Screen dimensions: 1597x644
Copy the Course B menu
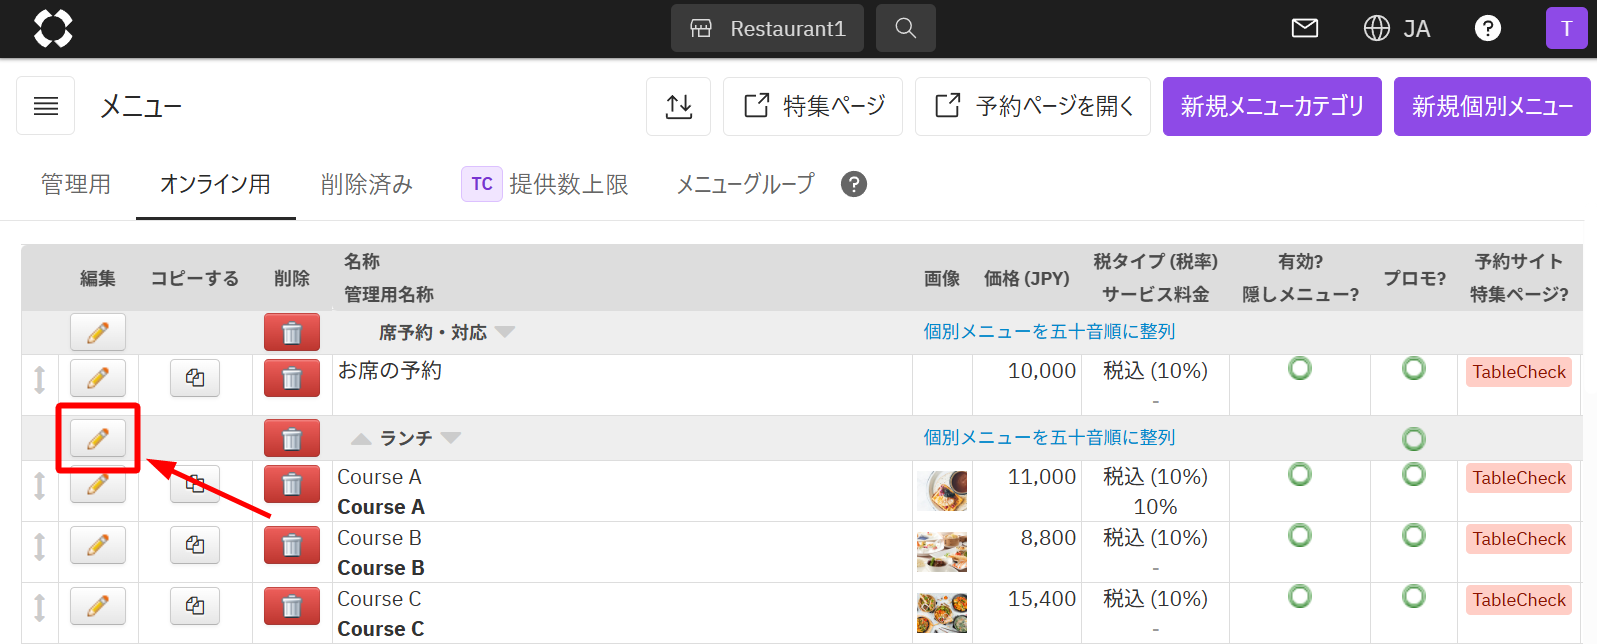point(195,545)
